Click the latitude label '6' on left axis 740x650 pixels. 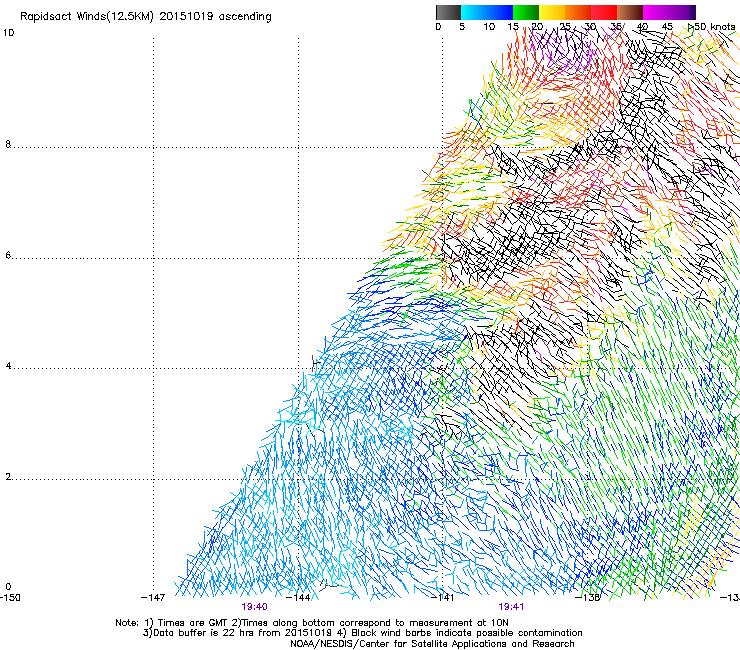point(8,255)
